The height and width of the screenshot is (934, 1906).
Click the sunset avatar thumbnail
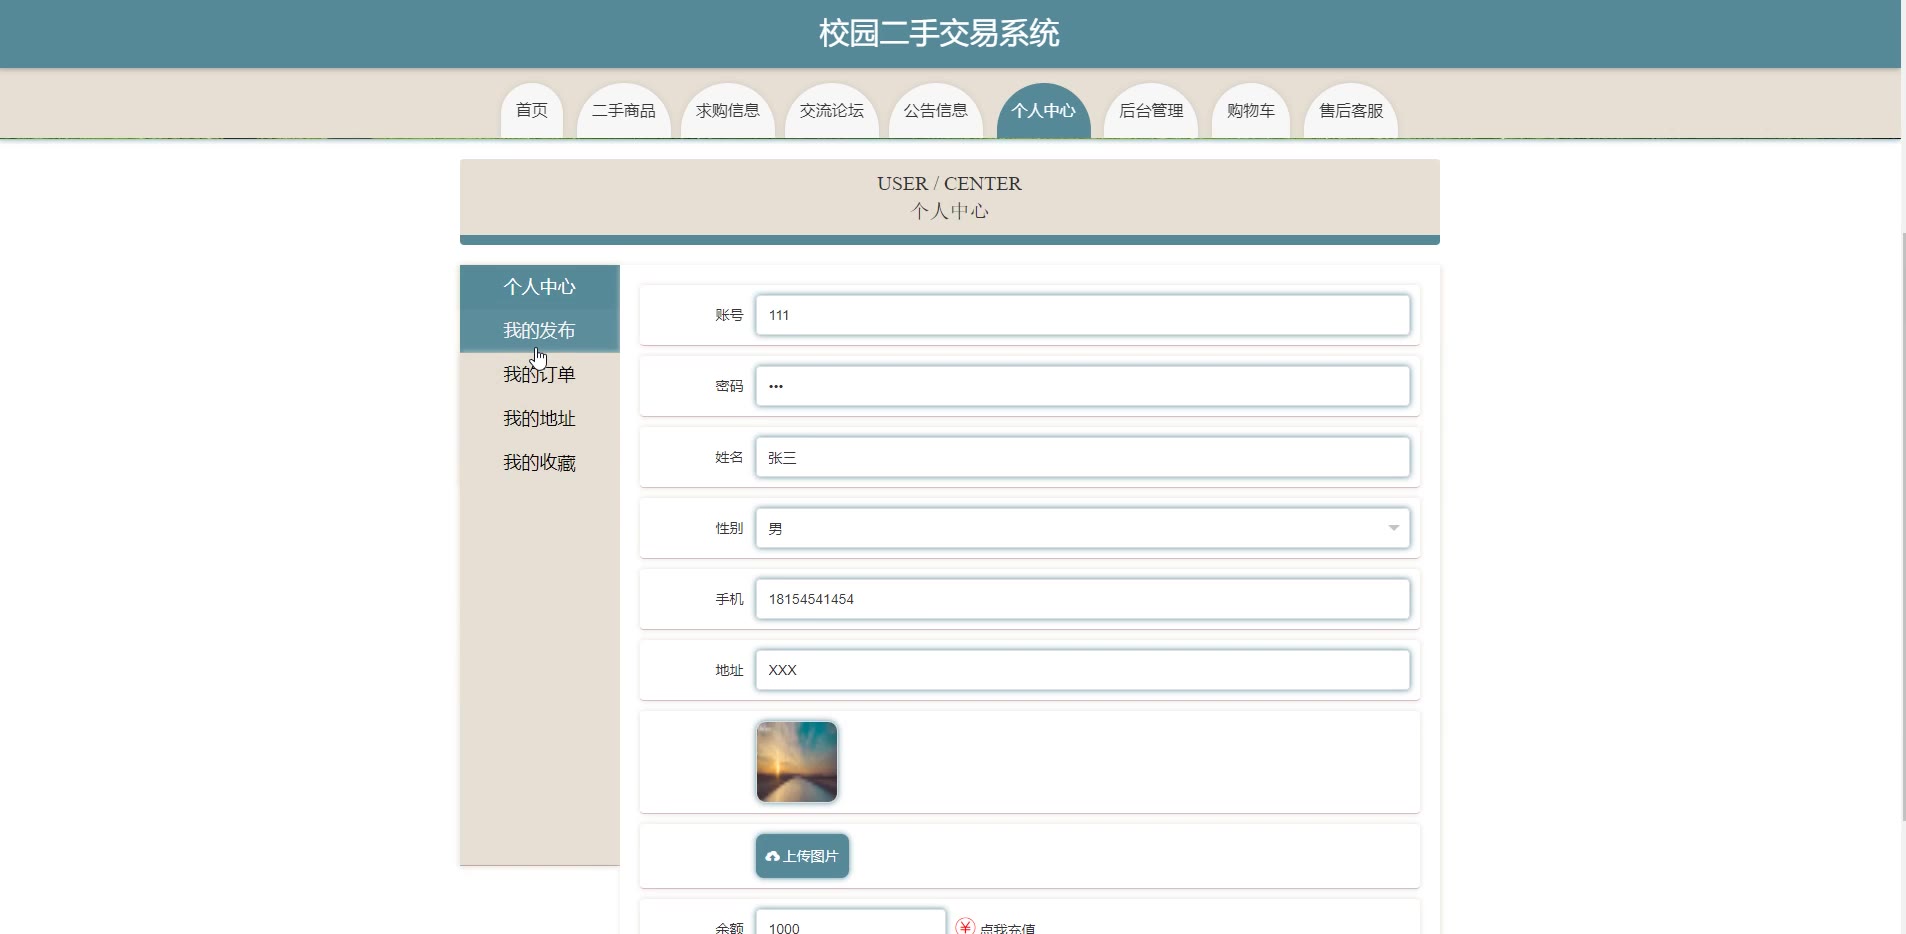pyautogui.click(x=797, y=762)
